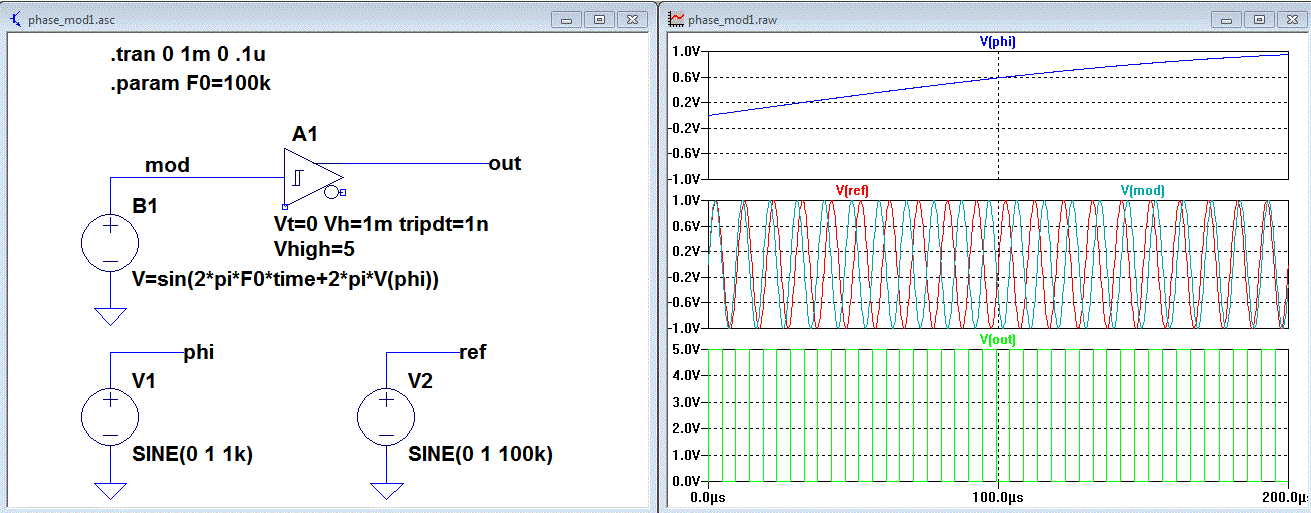
Task: Click the SINE(0 1 1k) value of V1
Action: click(192, 455)
